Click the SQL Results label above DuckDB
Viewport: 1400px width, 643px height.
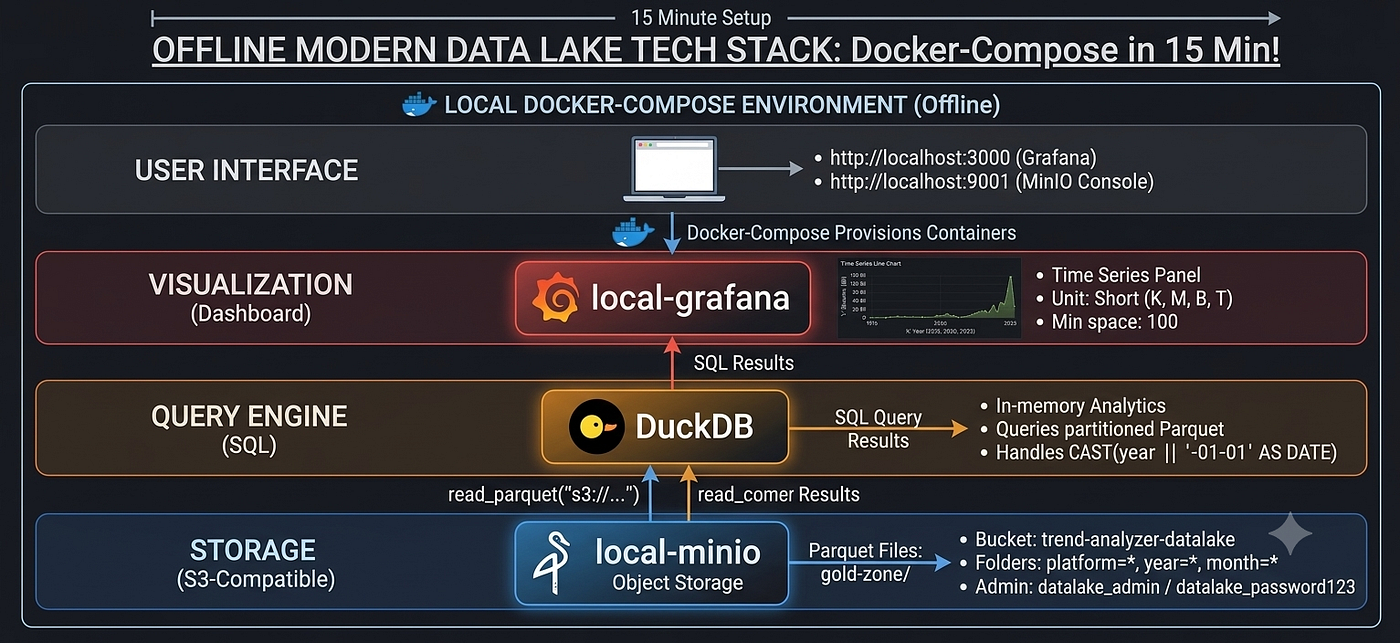coord(743,363)
